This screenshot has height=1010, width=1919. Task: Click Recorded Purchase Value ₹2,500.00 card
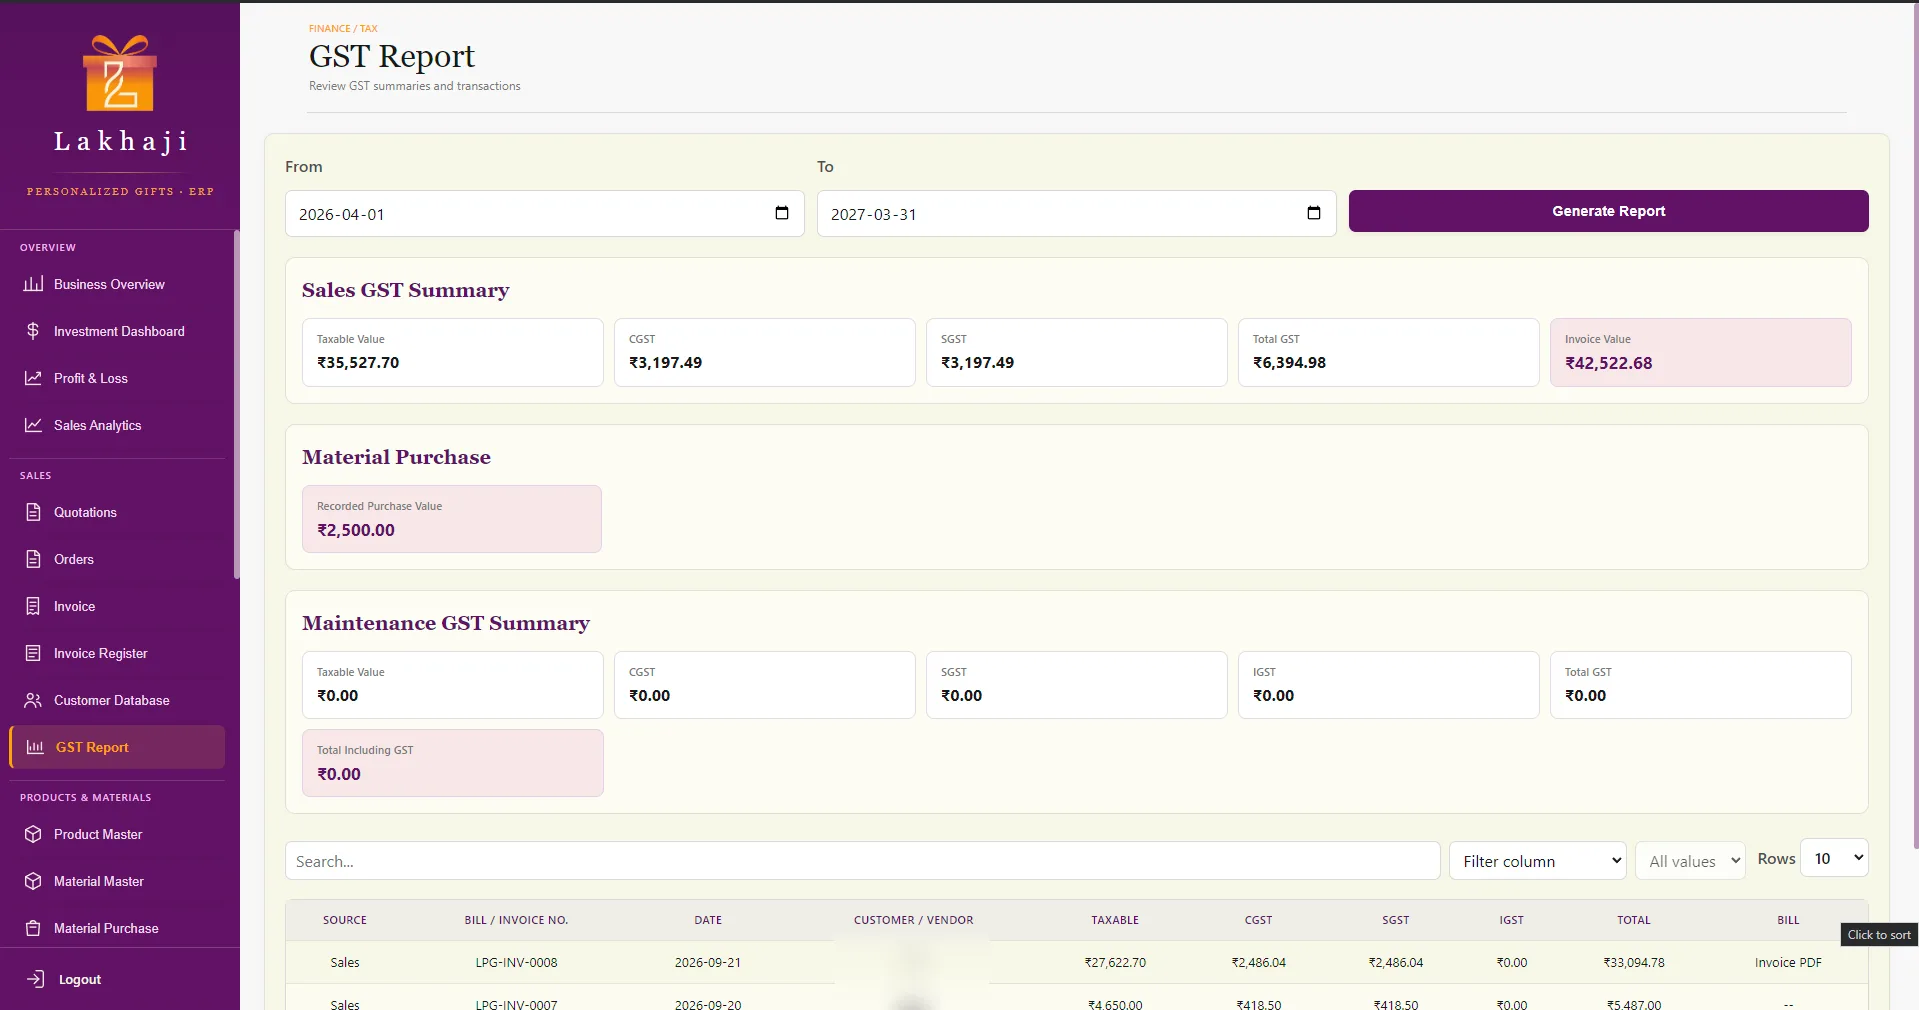pos(452,519)
